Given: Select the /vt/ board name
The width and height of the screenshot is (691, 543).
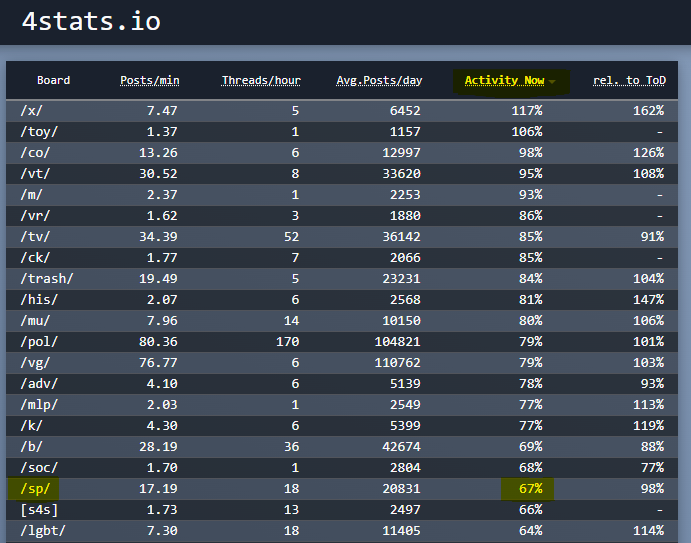Looking at the screenshot, I should pos(35,174).
